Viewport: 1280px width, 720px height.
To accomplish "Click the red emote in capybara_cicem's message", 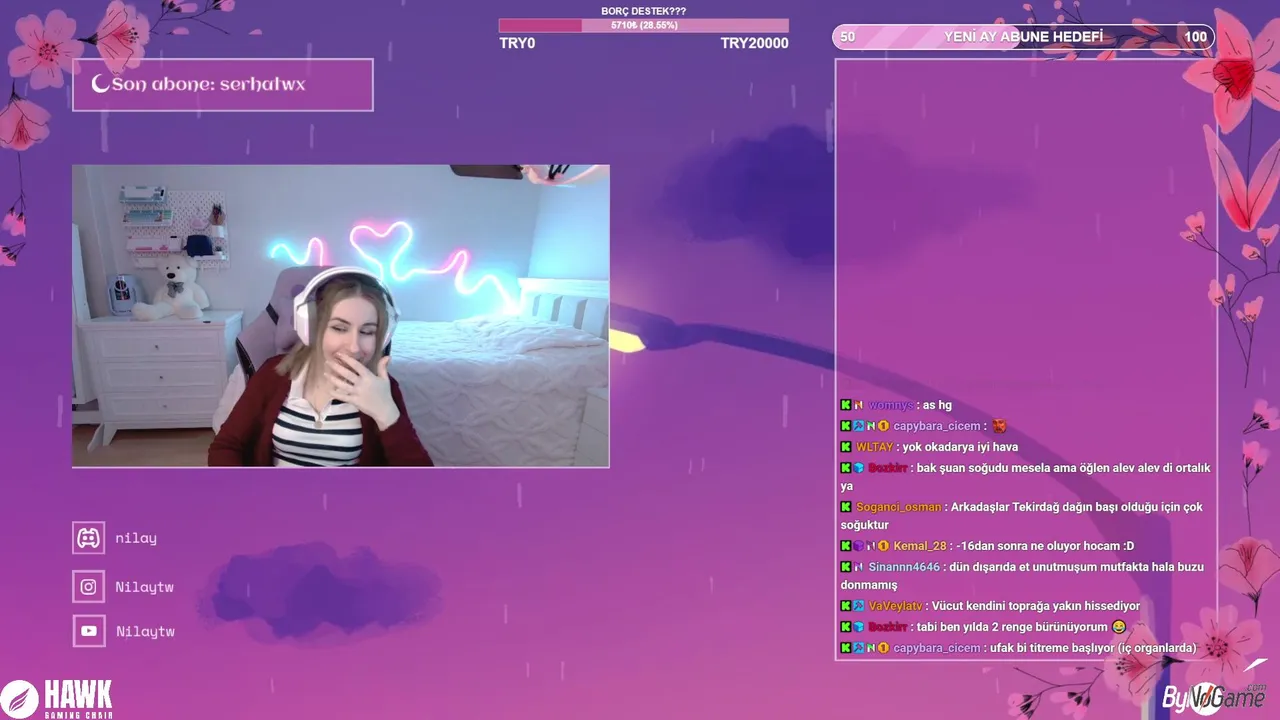I will [999, 426].
